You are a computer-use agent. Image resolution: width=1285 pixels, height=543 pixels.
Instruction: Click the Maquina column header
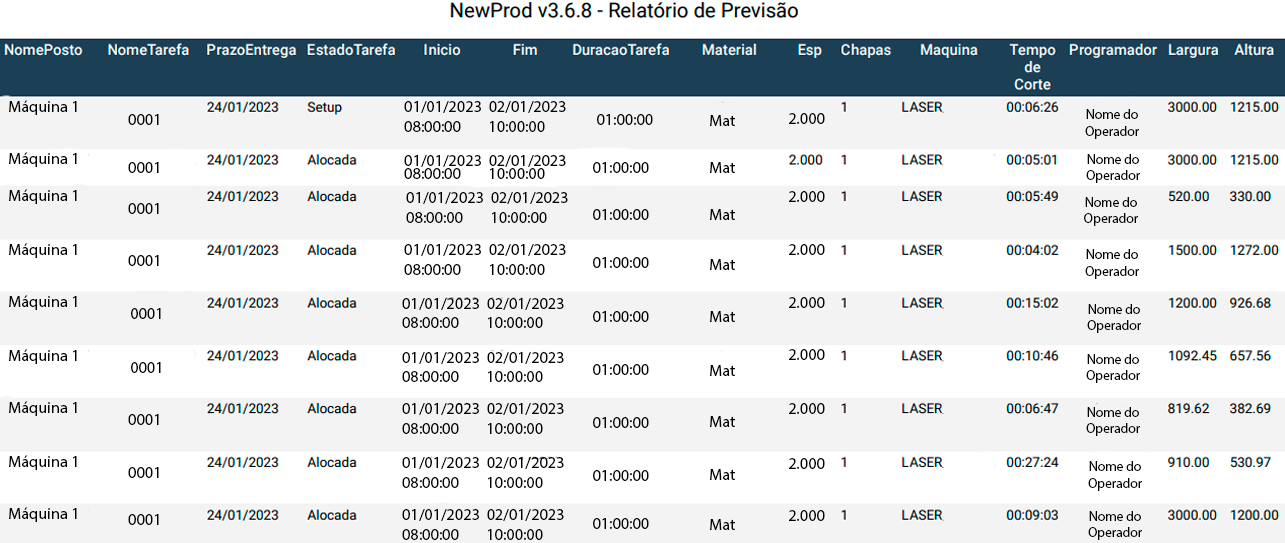949,50
